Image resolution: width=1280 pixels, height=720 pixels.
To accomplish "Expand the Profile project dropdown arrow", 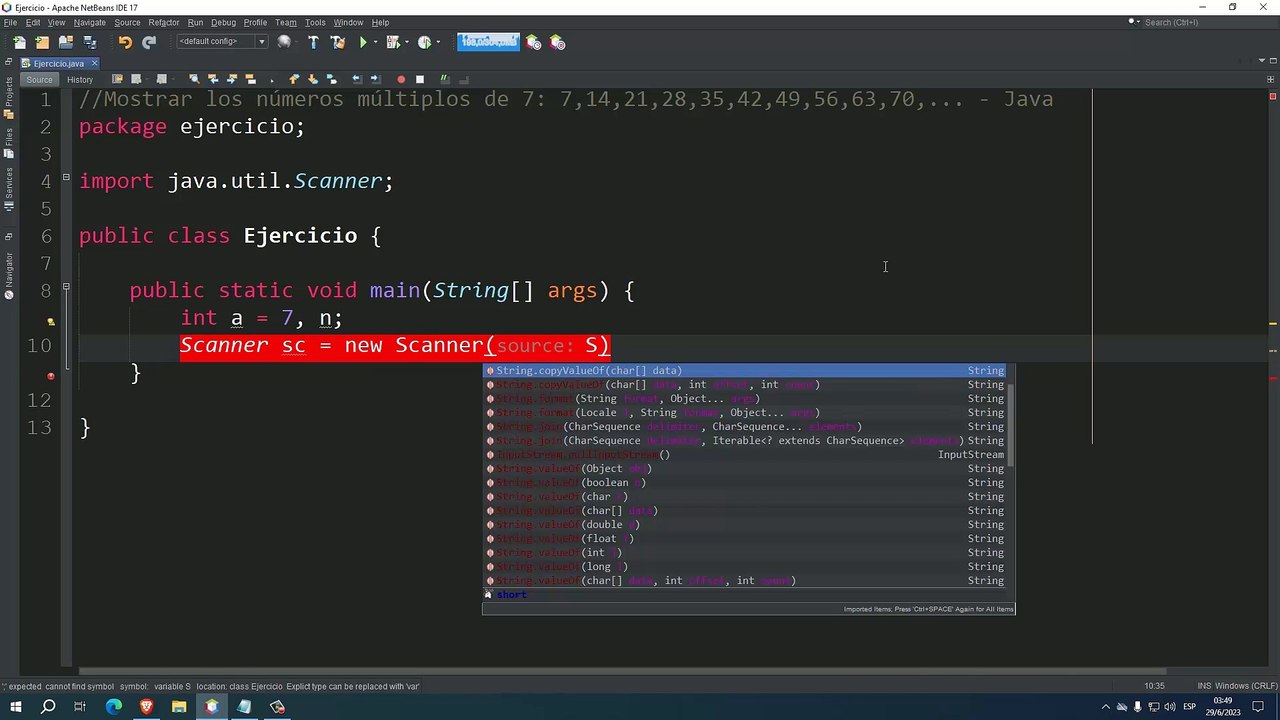I will click(438, 42).
